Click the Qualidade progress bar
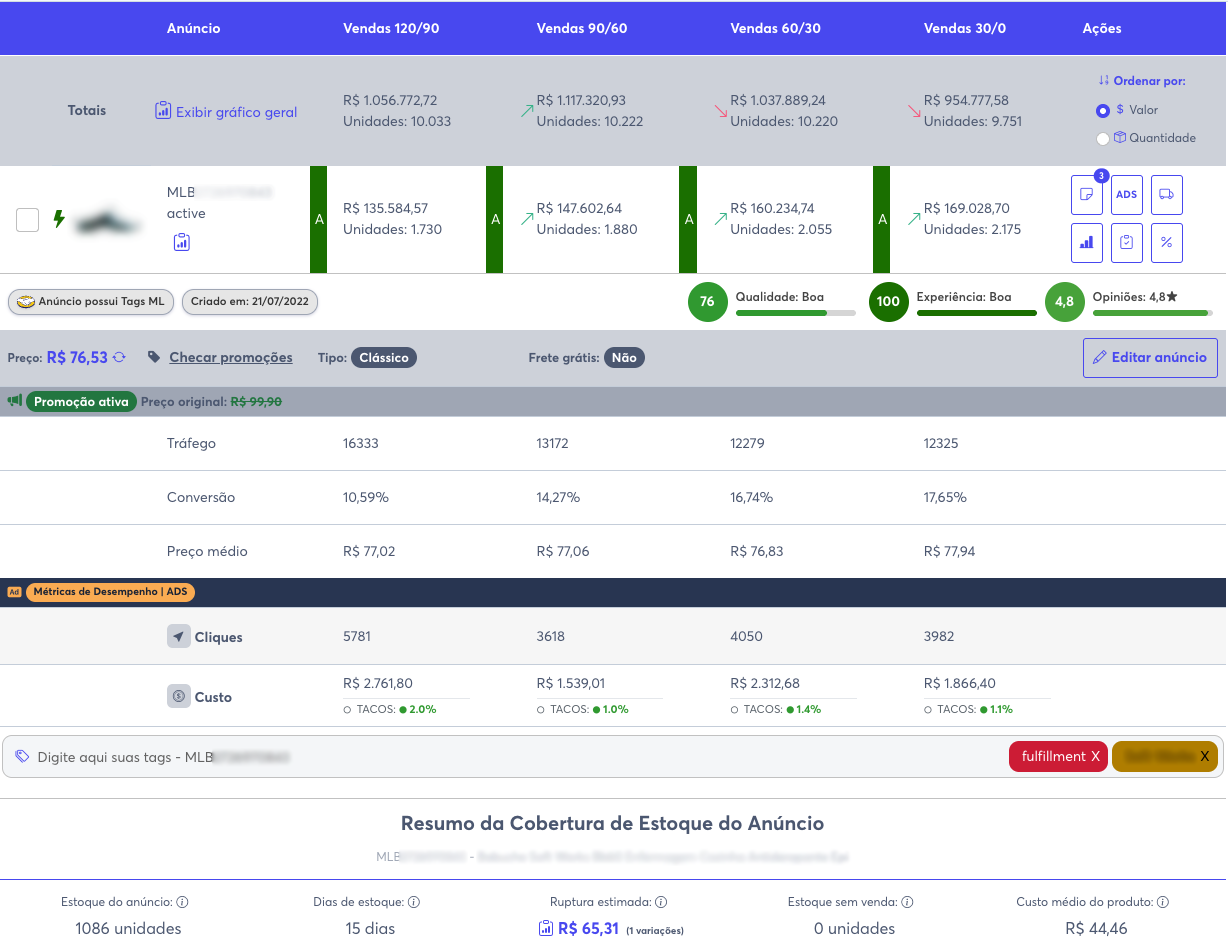The height and width of the screenshot is (948, 1228). 795,313
